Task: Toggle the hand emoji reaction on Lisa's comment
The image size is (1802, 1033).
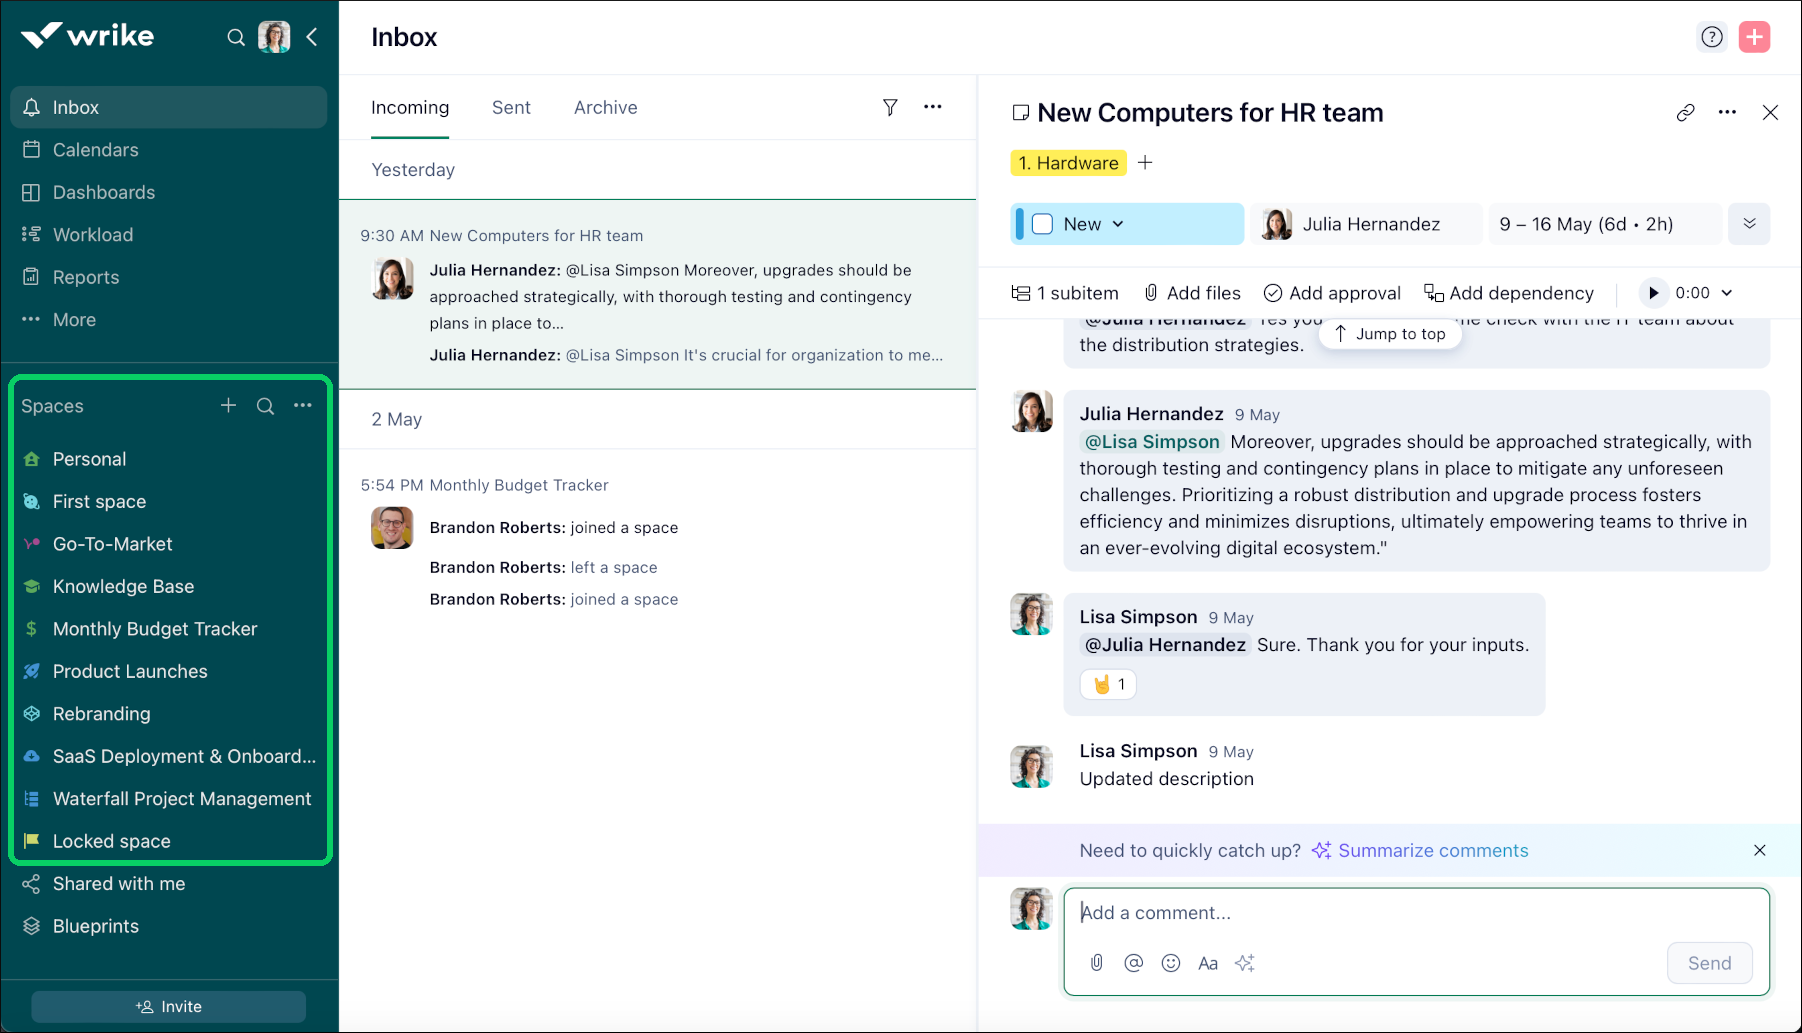Action: coord(1108,684)
